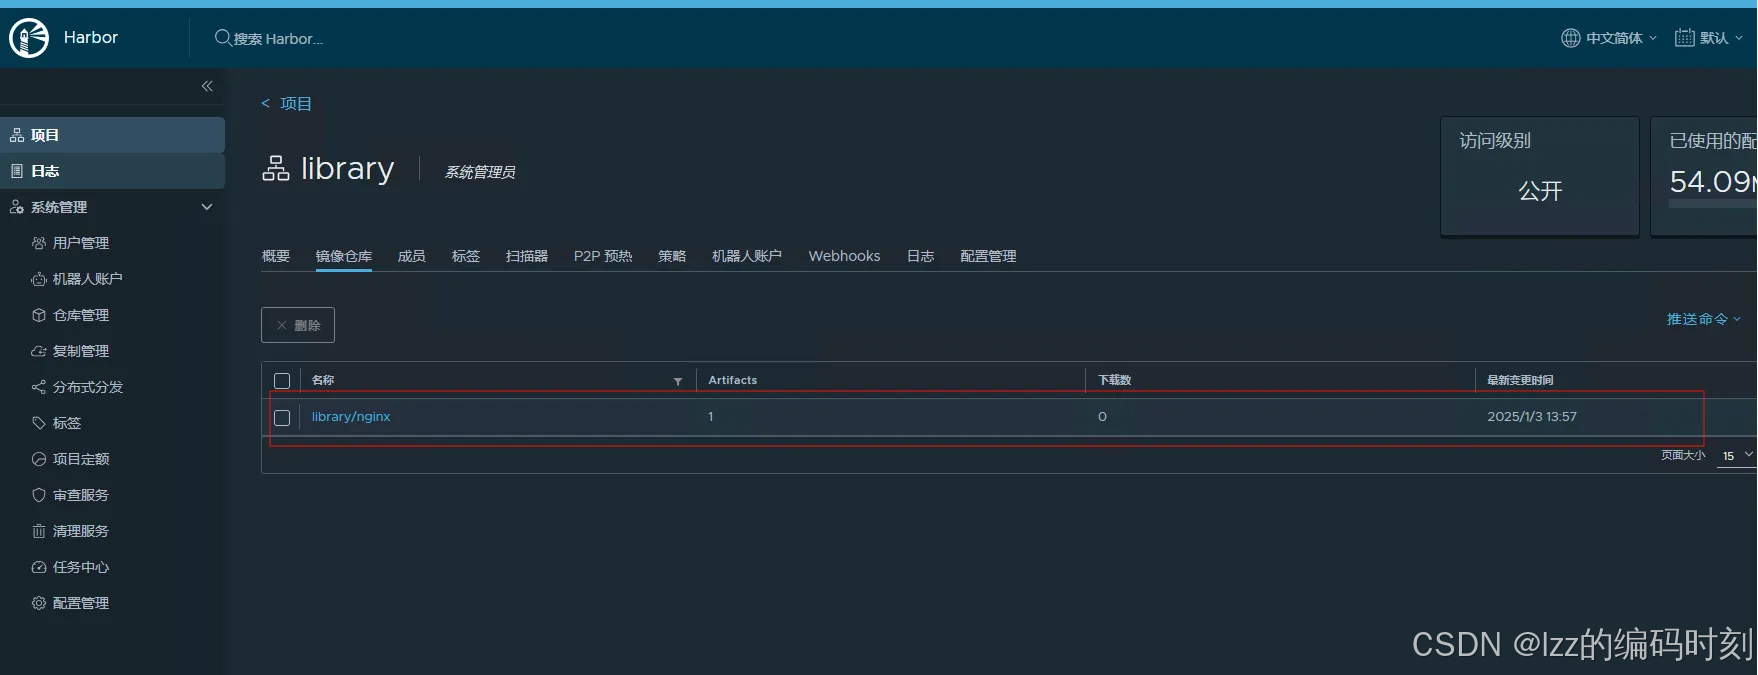The width and height of the screenshot is (1758, 675).
Task: Click the 2025/1/3 13:57 timestamp cell
Action: coord(1532,417)
